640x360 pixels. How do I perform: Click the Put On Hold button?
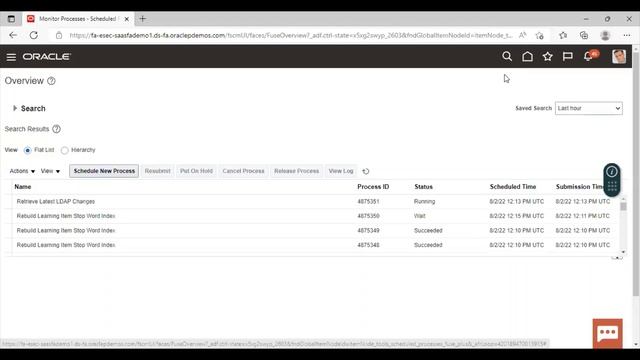196,171
